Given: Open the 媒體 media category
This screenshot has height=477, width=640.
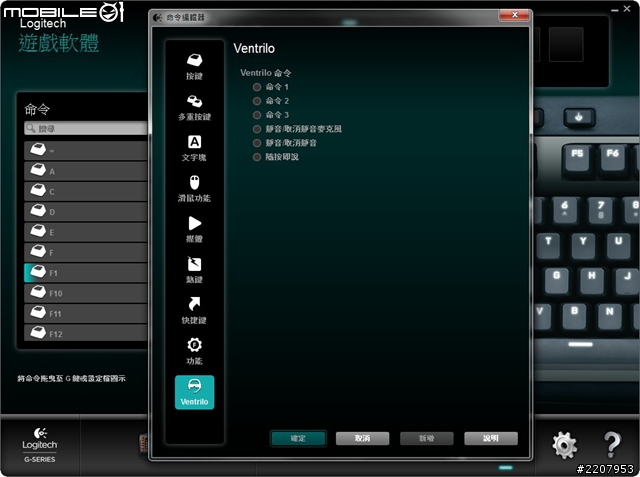Looking at the screenshot, I should (x=194, y=230).
